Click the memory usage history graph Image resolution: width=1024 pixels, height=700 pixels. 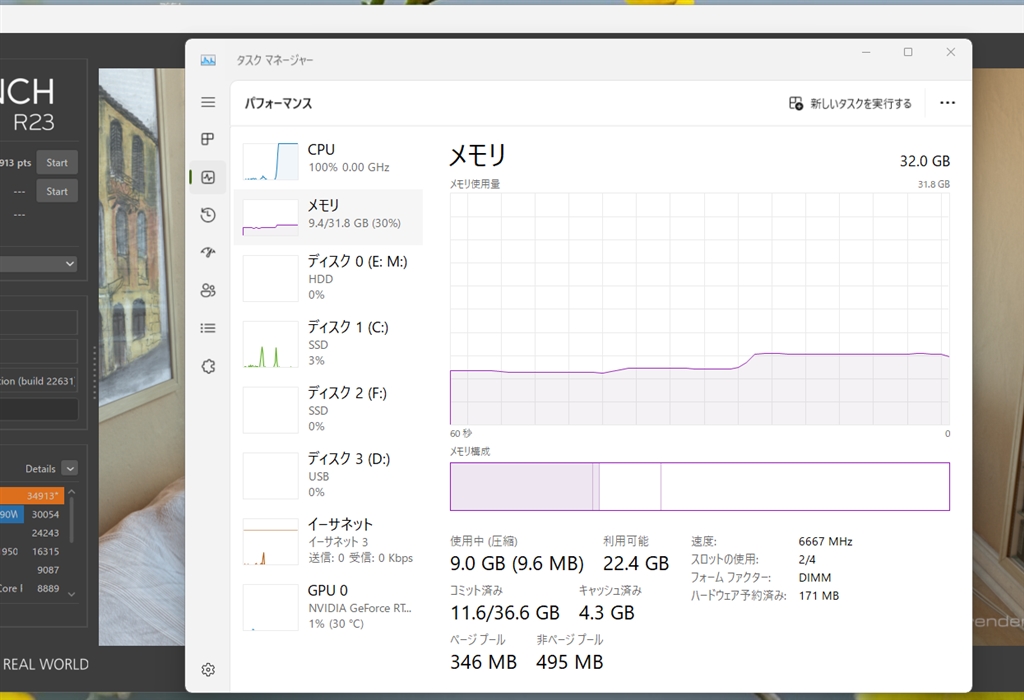[x=699, y=309]
